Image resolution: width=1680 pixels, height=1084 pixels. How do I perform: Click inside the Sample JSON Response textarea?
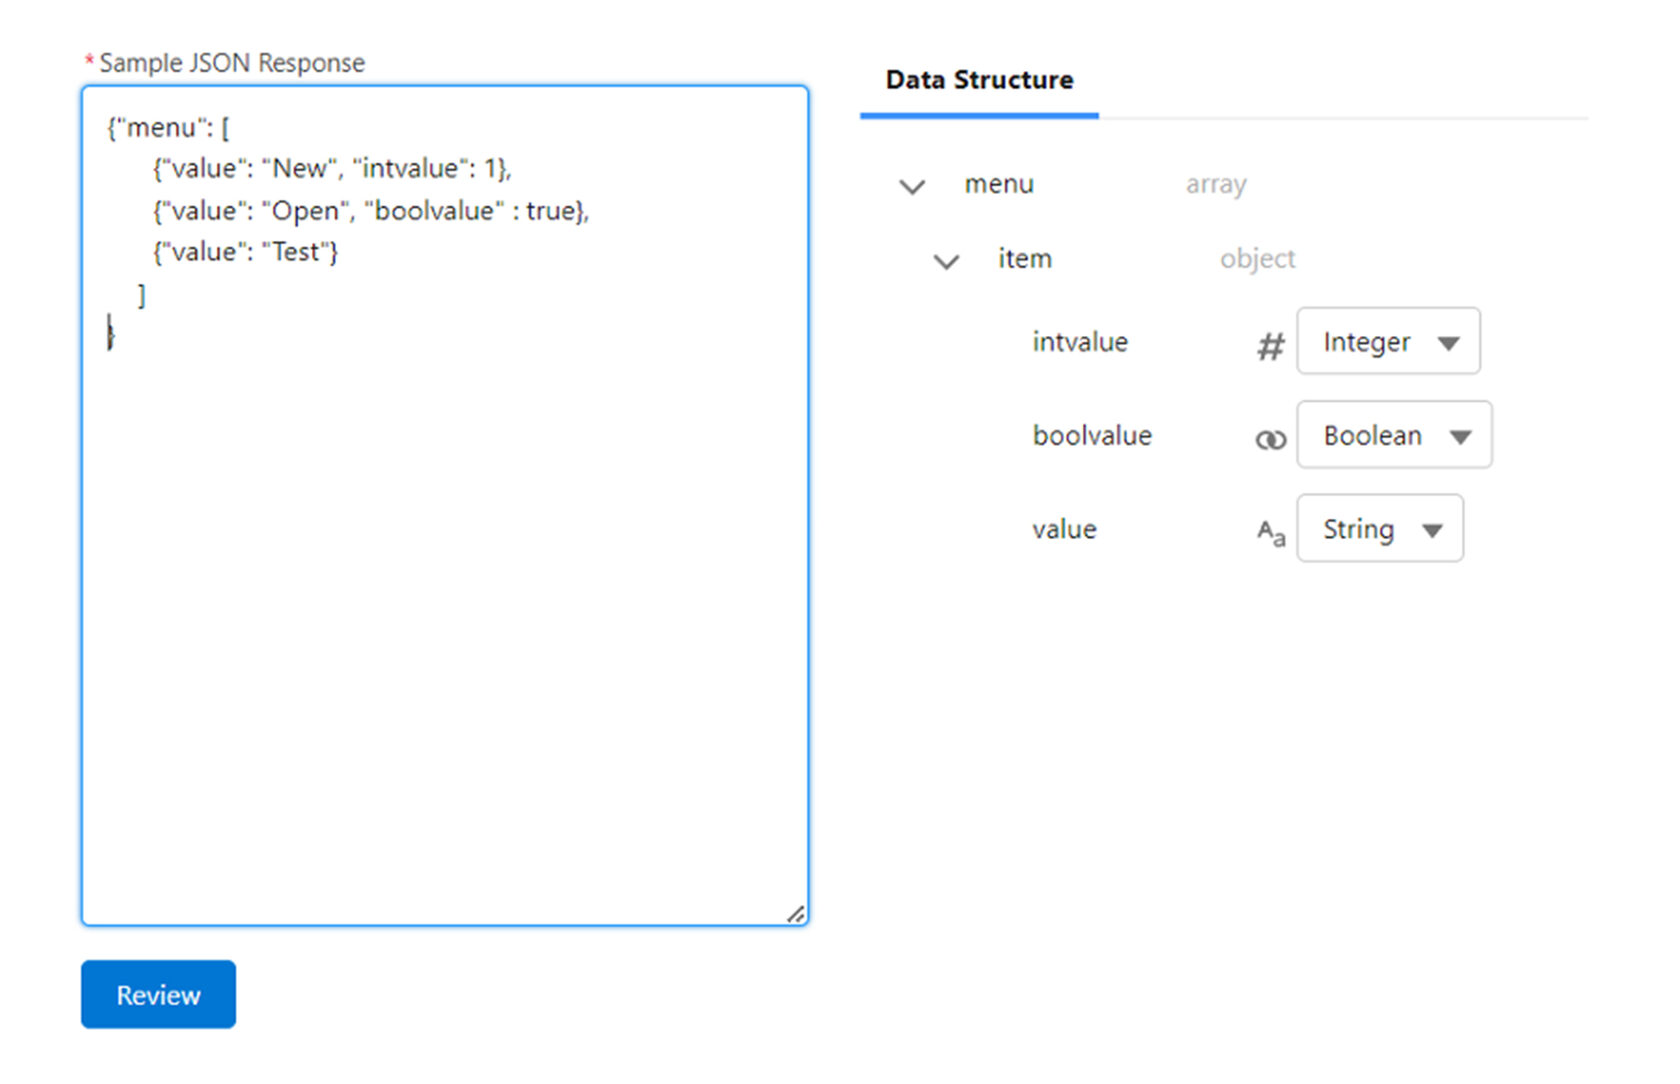(445, 506)
